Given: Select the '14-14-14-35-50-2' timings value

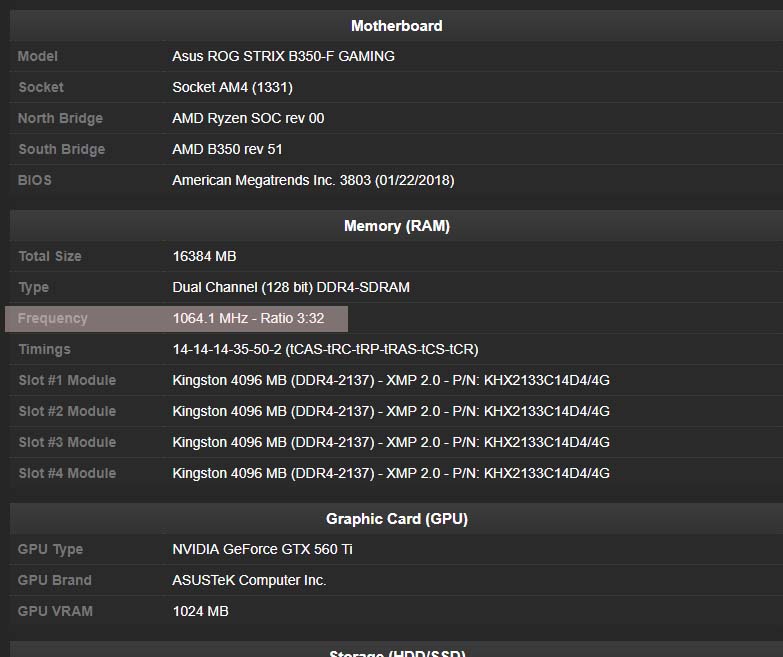Looking at the screenshot, I should [325, 349].
